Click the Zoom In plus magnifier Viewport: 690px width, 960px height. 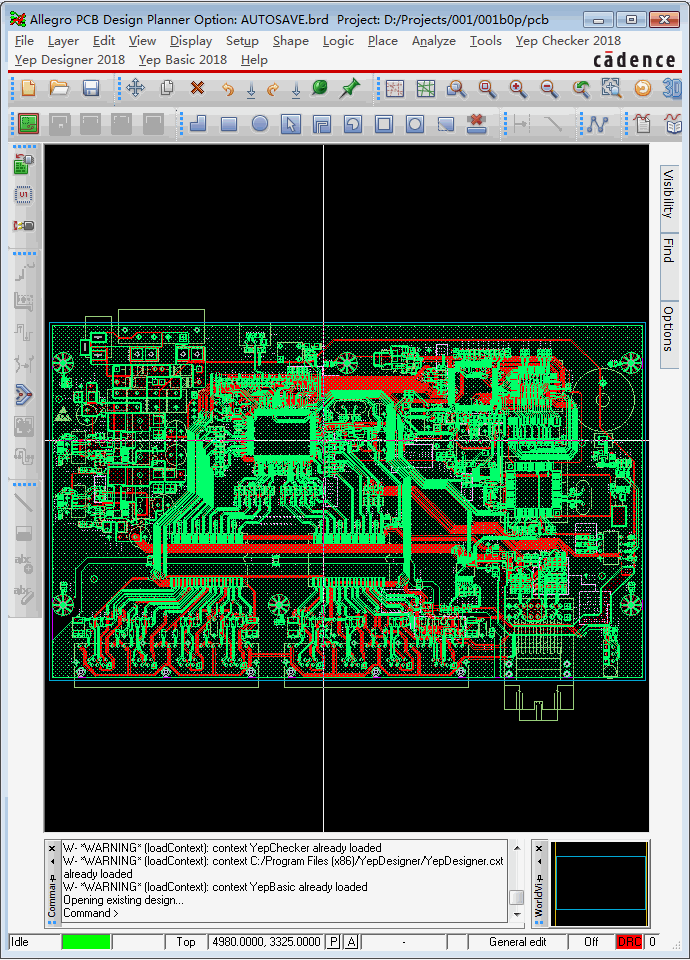tap(518, 89)
